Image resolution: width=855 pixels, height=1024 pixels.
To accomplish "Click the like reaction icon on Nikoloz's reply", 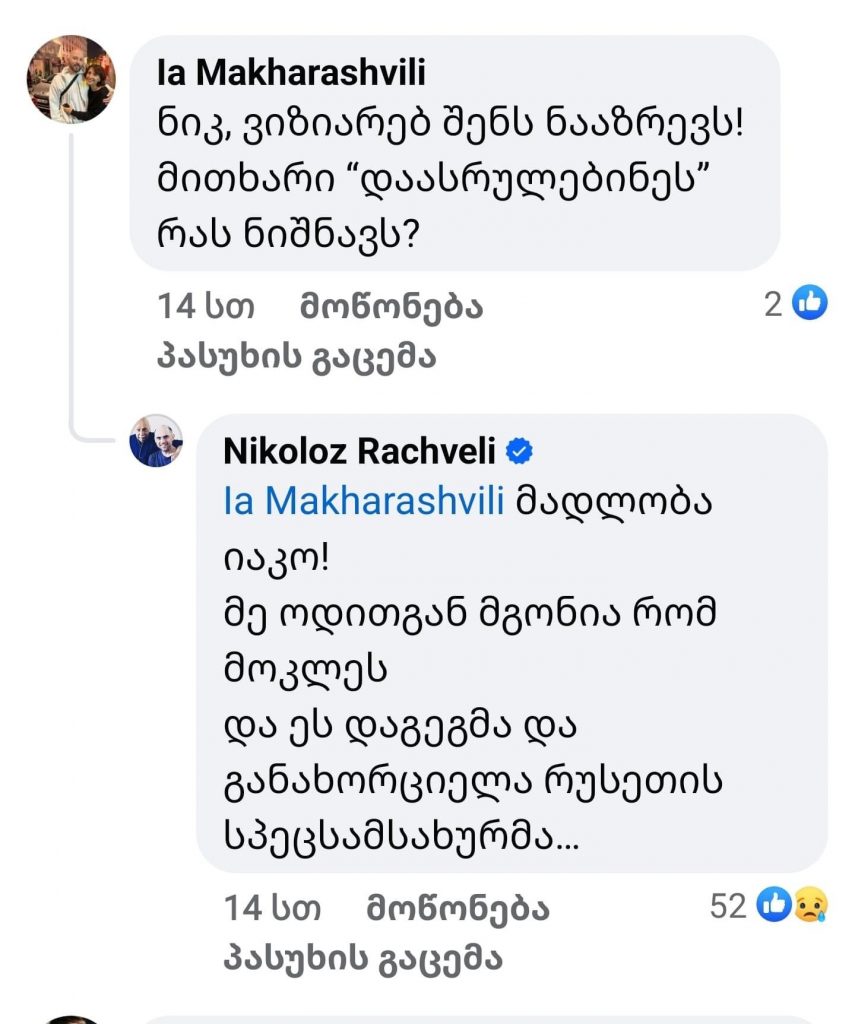I will [x=773, y=906].
